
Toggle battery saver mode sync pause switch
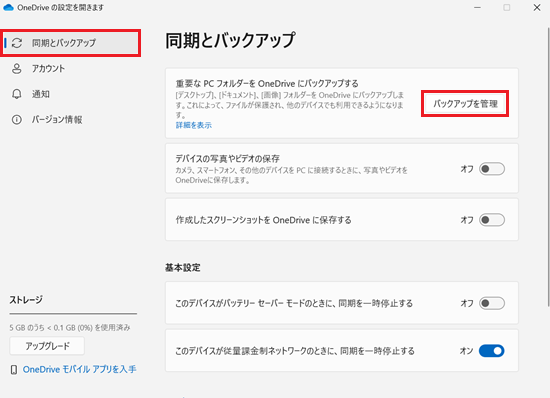coord(492,303)
